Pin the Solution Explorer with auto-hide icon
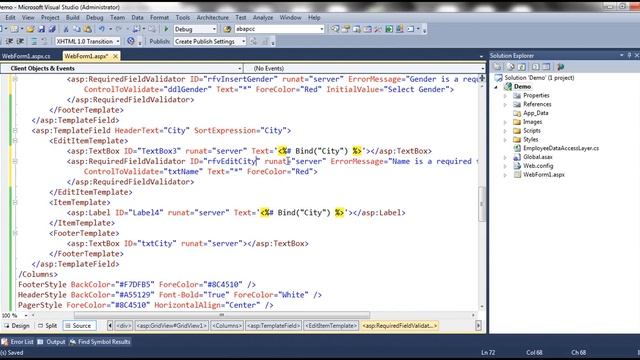Screen dimensions: 640x360 click(x=629, y=55)
